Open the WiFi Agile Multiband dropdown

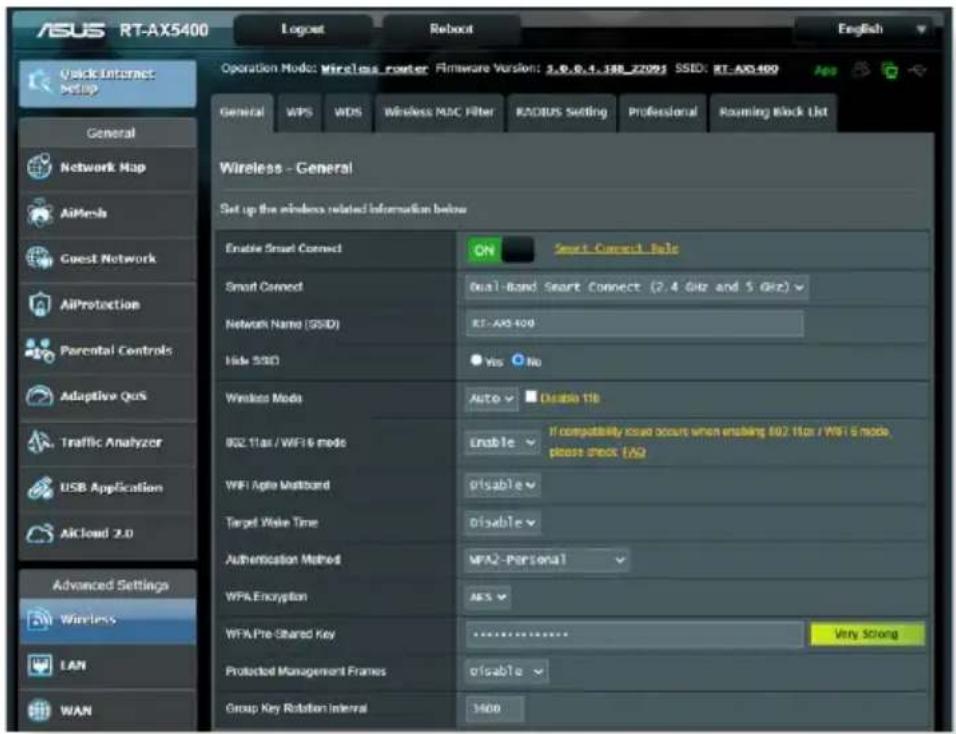[x=502, y=485]
